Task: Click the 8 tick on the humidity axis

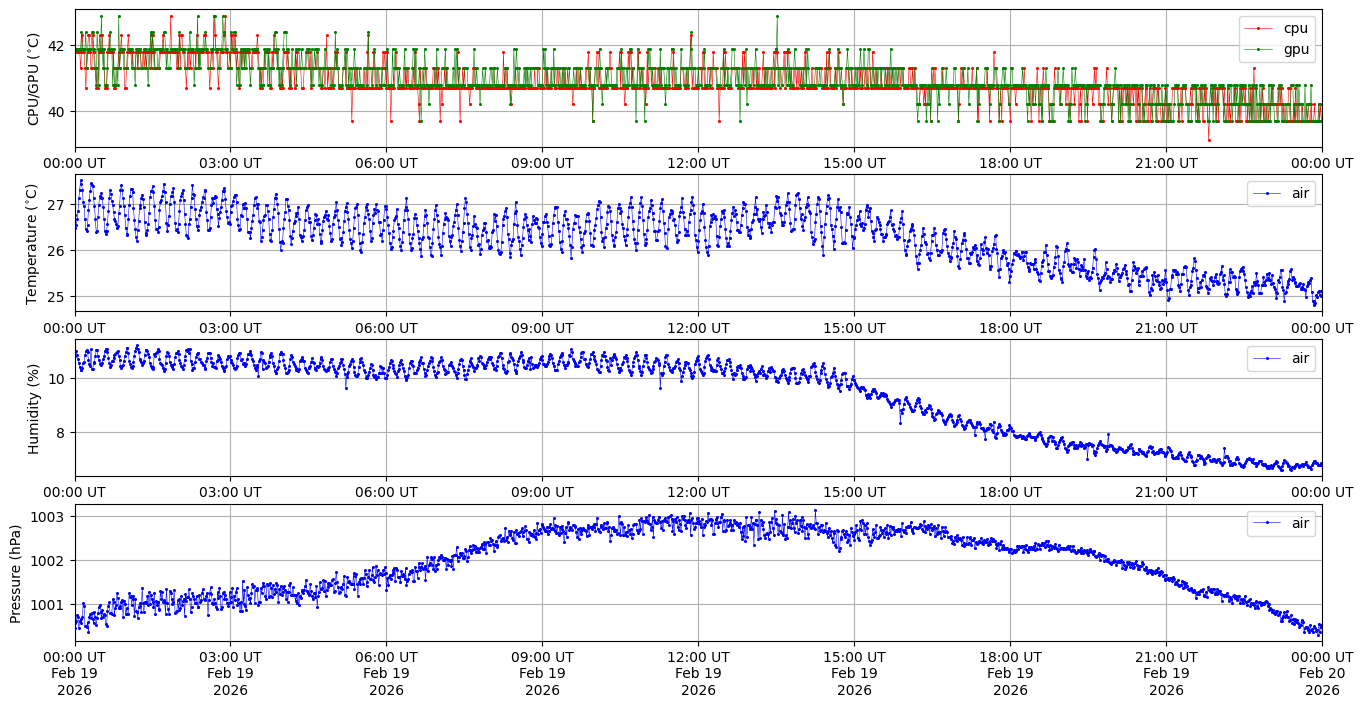Action: (61, 433)
